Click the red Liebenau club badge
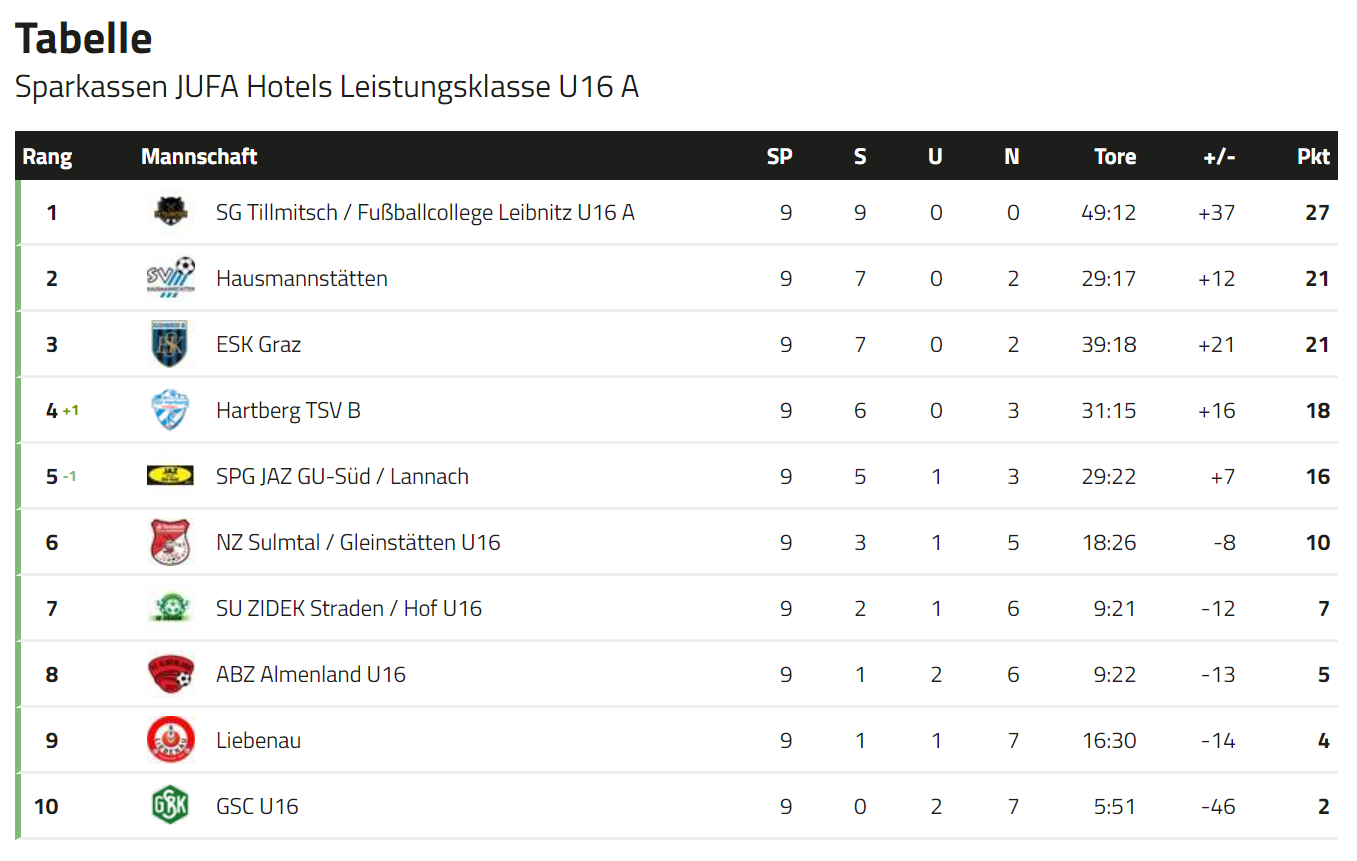 coord(170,740)
